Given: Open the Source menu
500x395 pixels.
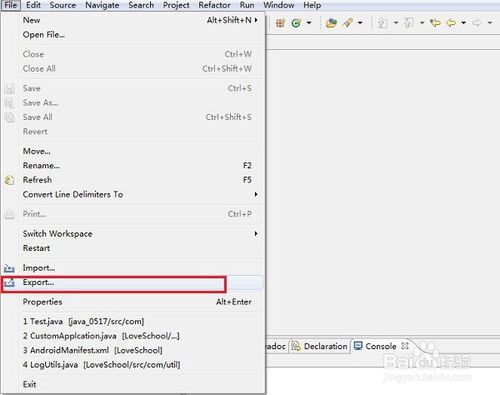Looking at the screenshot, I should [x=63, y=5].
